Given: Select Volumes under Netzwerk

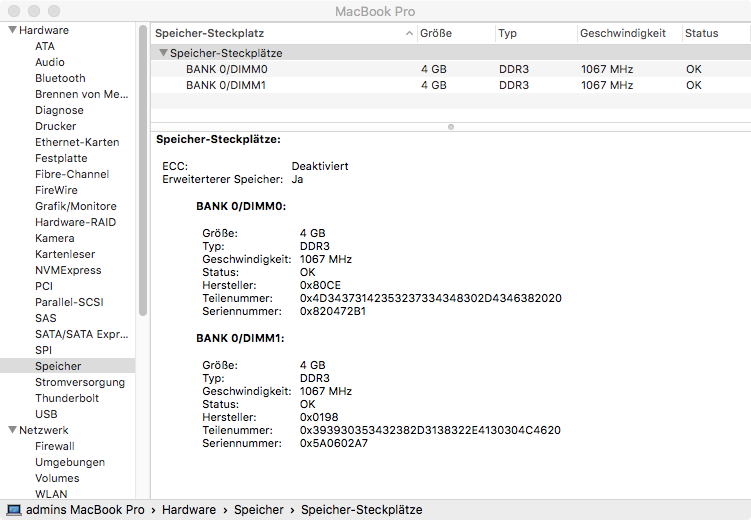Looking at the screenshot, I should click(57, 478).
